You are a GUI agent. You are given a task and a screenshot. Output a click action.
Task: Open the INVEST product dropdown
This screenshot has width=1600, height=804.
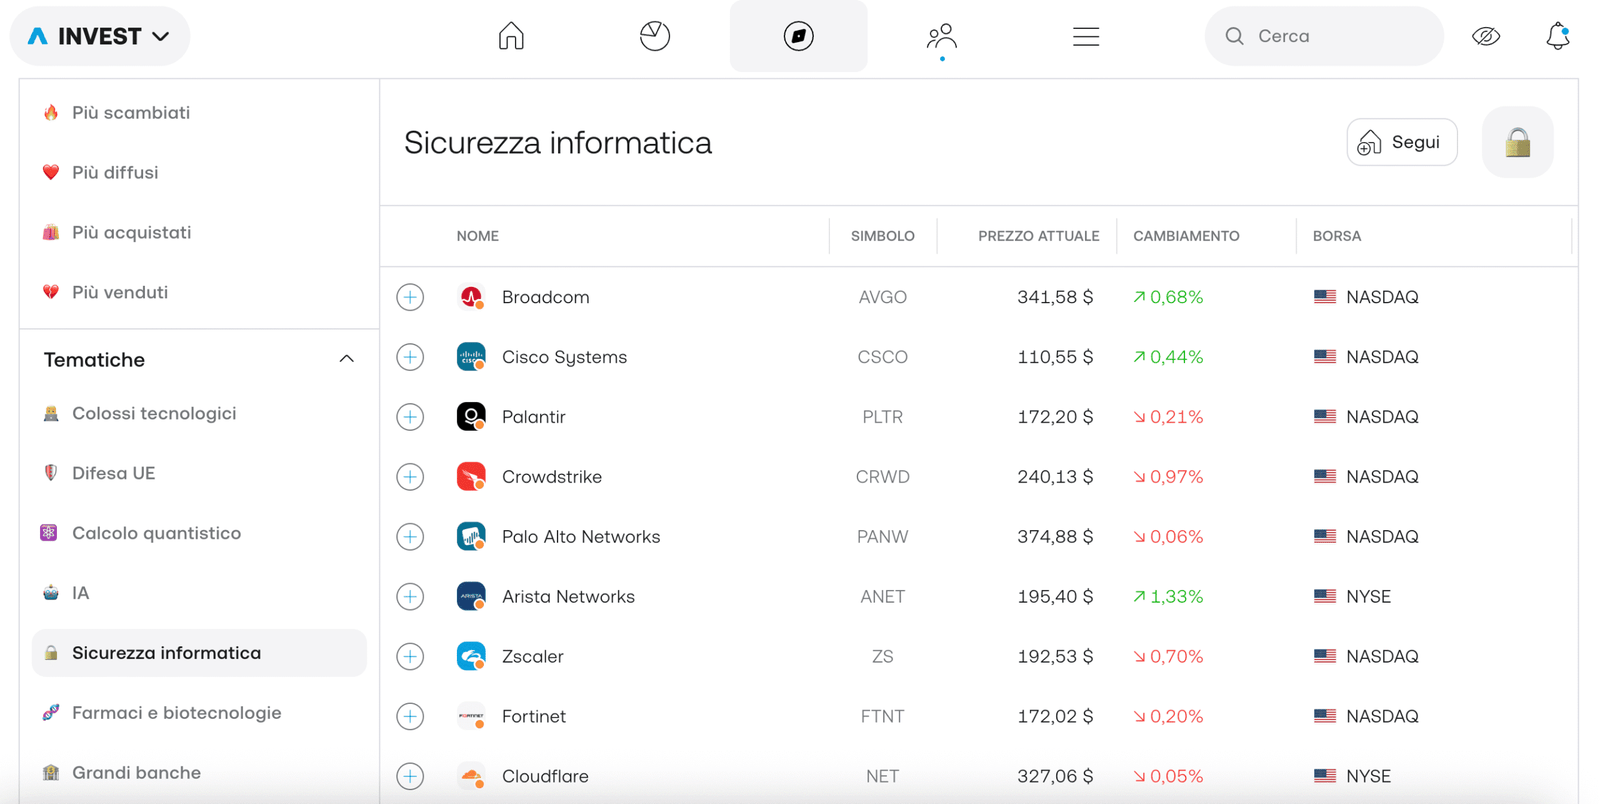(x=99, y=36)
